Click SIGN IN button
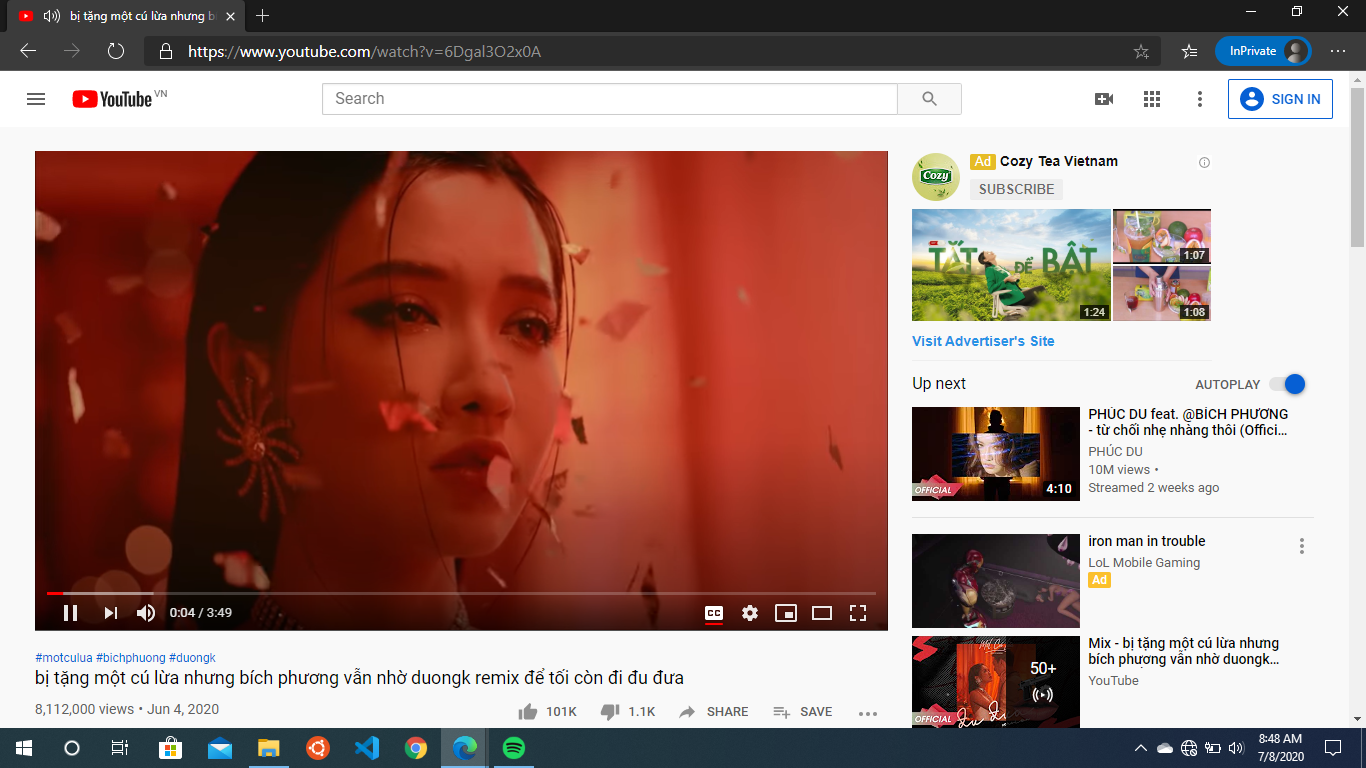This screenshot has width=1366, height=768. pos(1280,99)
